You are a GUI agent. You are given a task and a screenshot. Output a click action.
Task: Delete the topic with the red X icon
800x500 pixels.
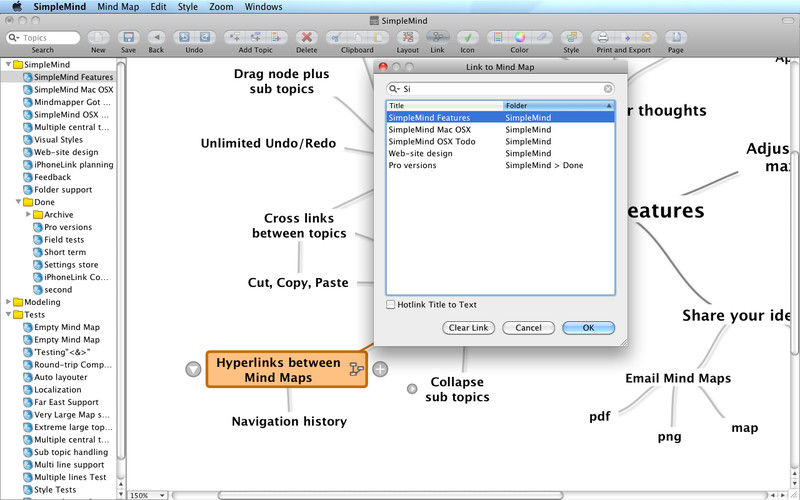307,37
